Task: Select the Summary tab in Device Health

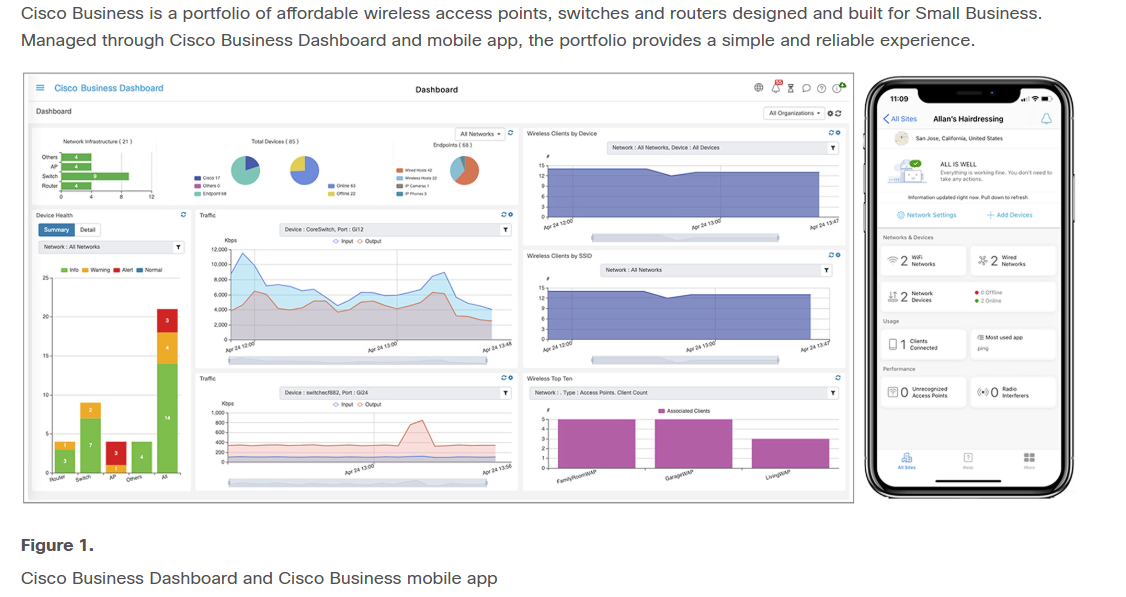Action: [56, 230]
